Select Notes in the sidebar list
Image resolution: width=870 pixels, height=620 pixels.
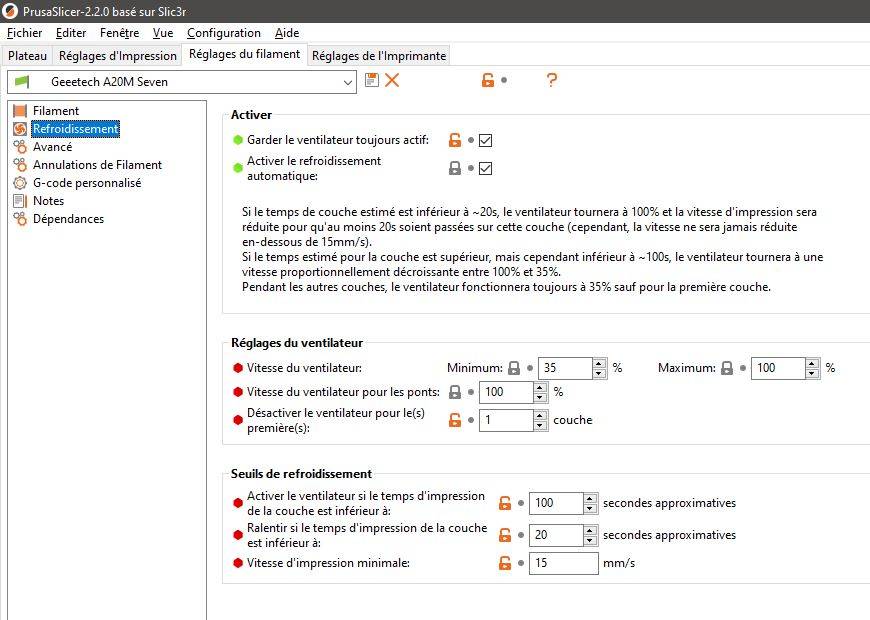(x=48, y=201)
